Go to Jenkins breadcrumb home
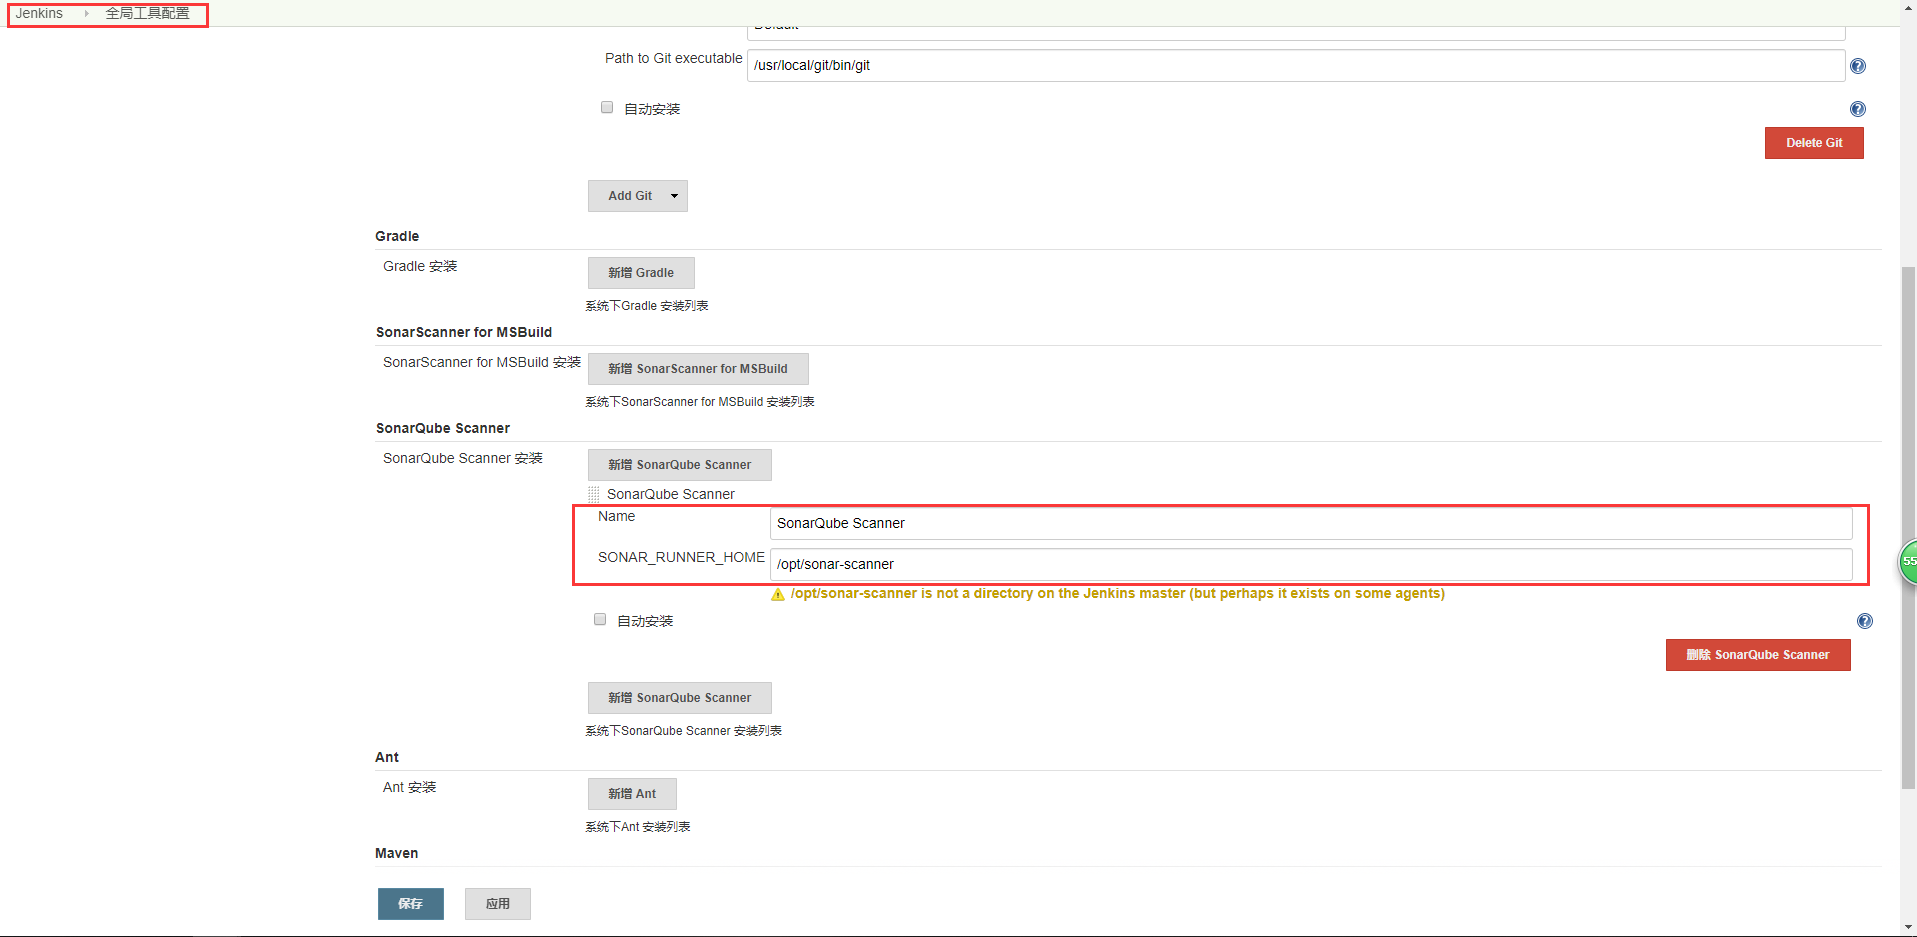The width and height of the screenshot is (1917, 937). 39,14
